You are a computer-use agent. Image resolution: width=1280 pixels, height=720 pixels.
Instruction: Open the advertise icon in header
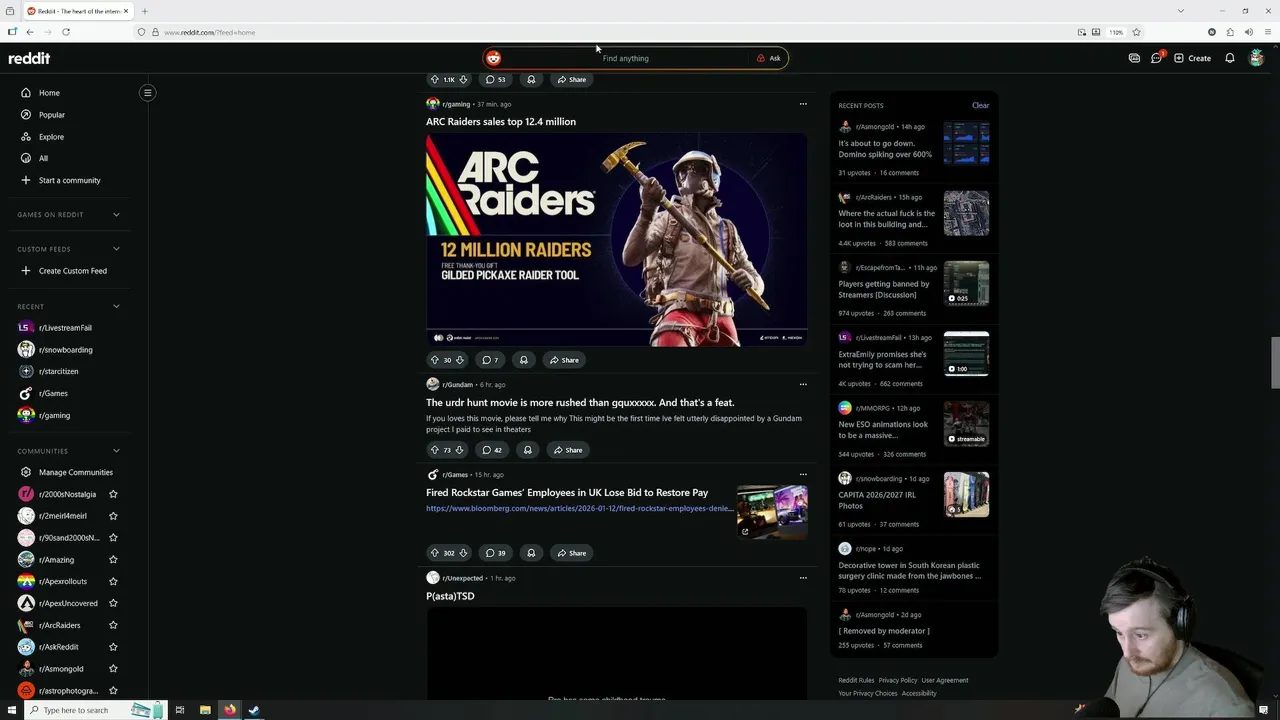(x=1134, y=58)
